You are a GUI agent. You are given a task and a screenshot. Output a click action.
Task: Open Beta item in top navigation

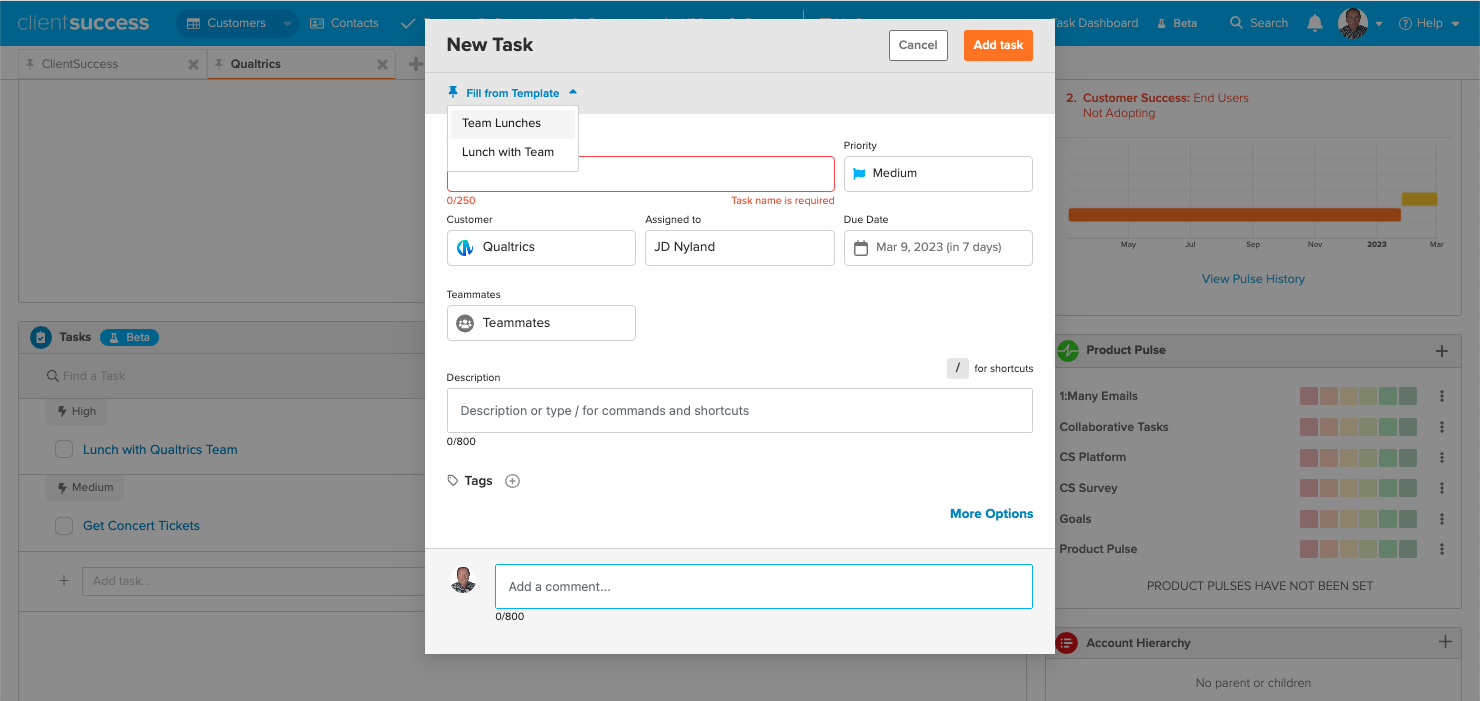[x=1176, y=23]
